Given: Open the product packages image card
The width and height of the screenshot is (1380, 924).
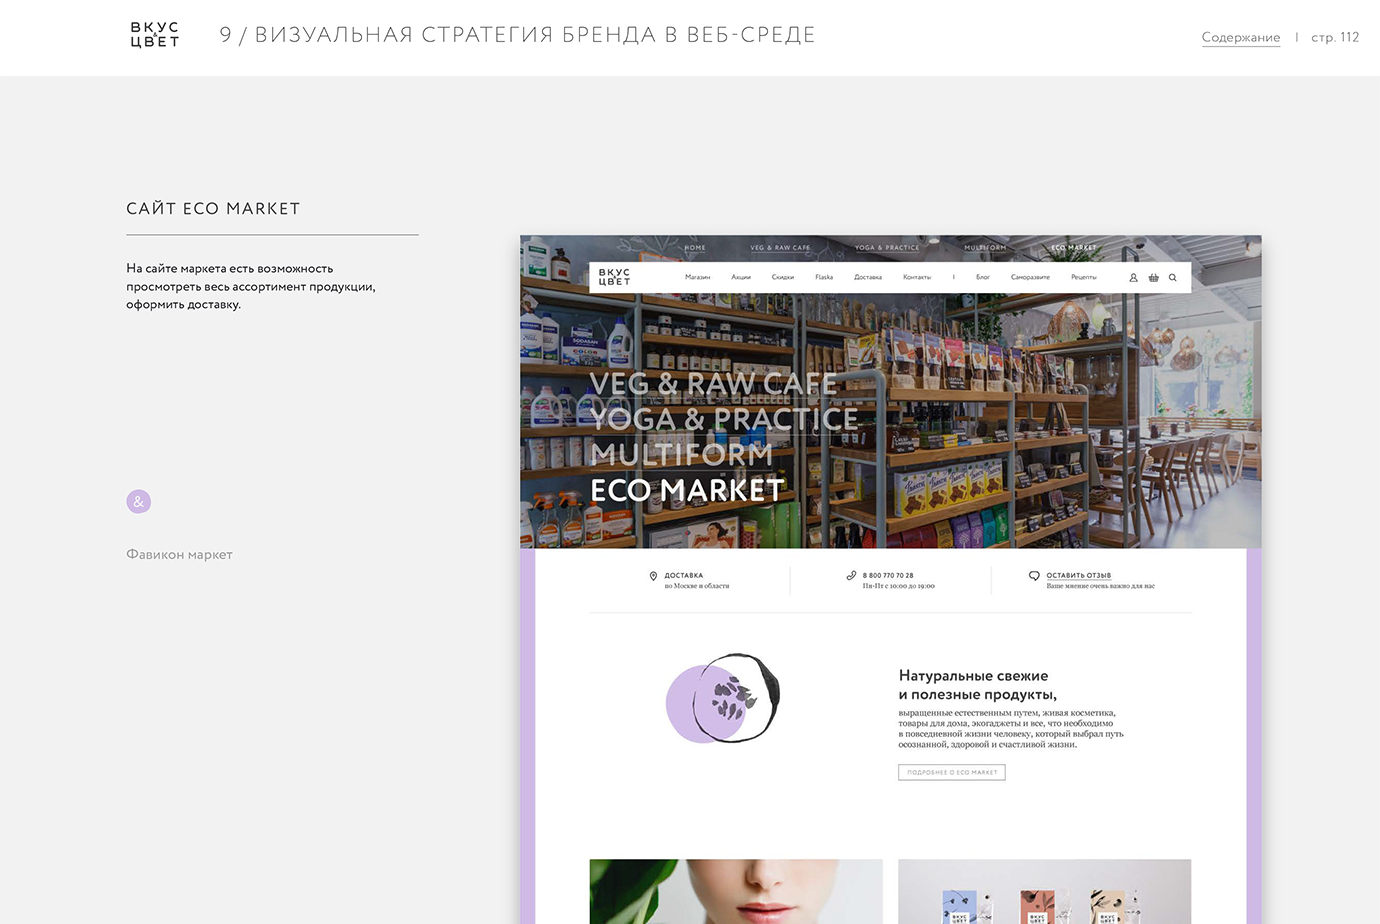Looking at the screenshot, I should click(x=1045, y=891).
